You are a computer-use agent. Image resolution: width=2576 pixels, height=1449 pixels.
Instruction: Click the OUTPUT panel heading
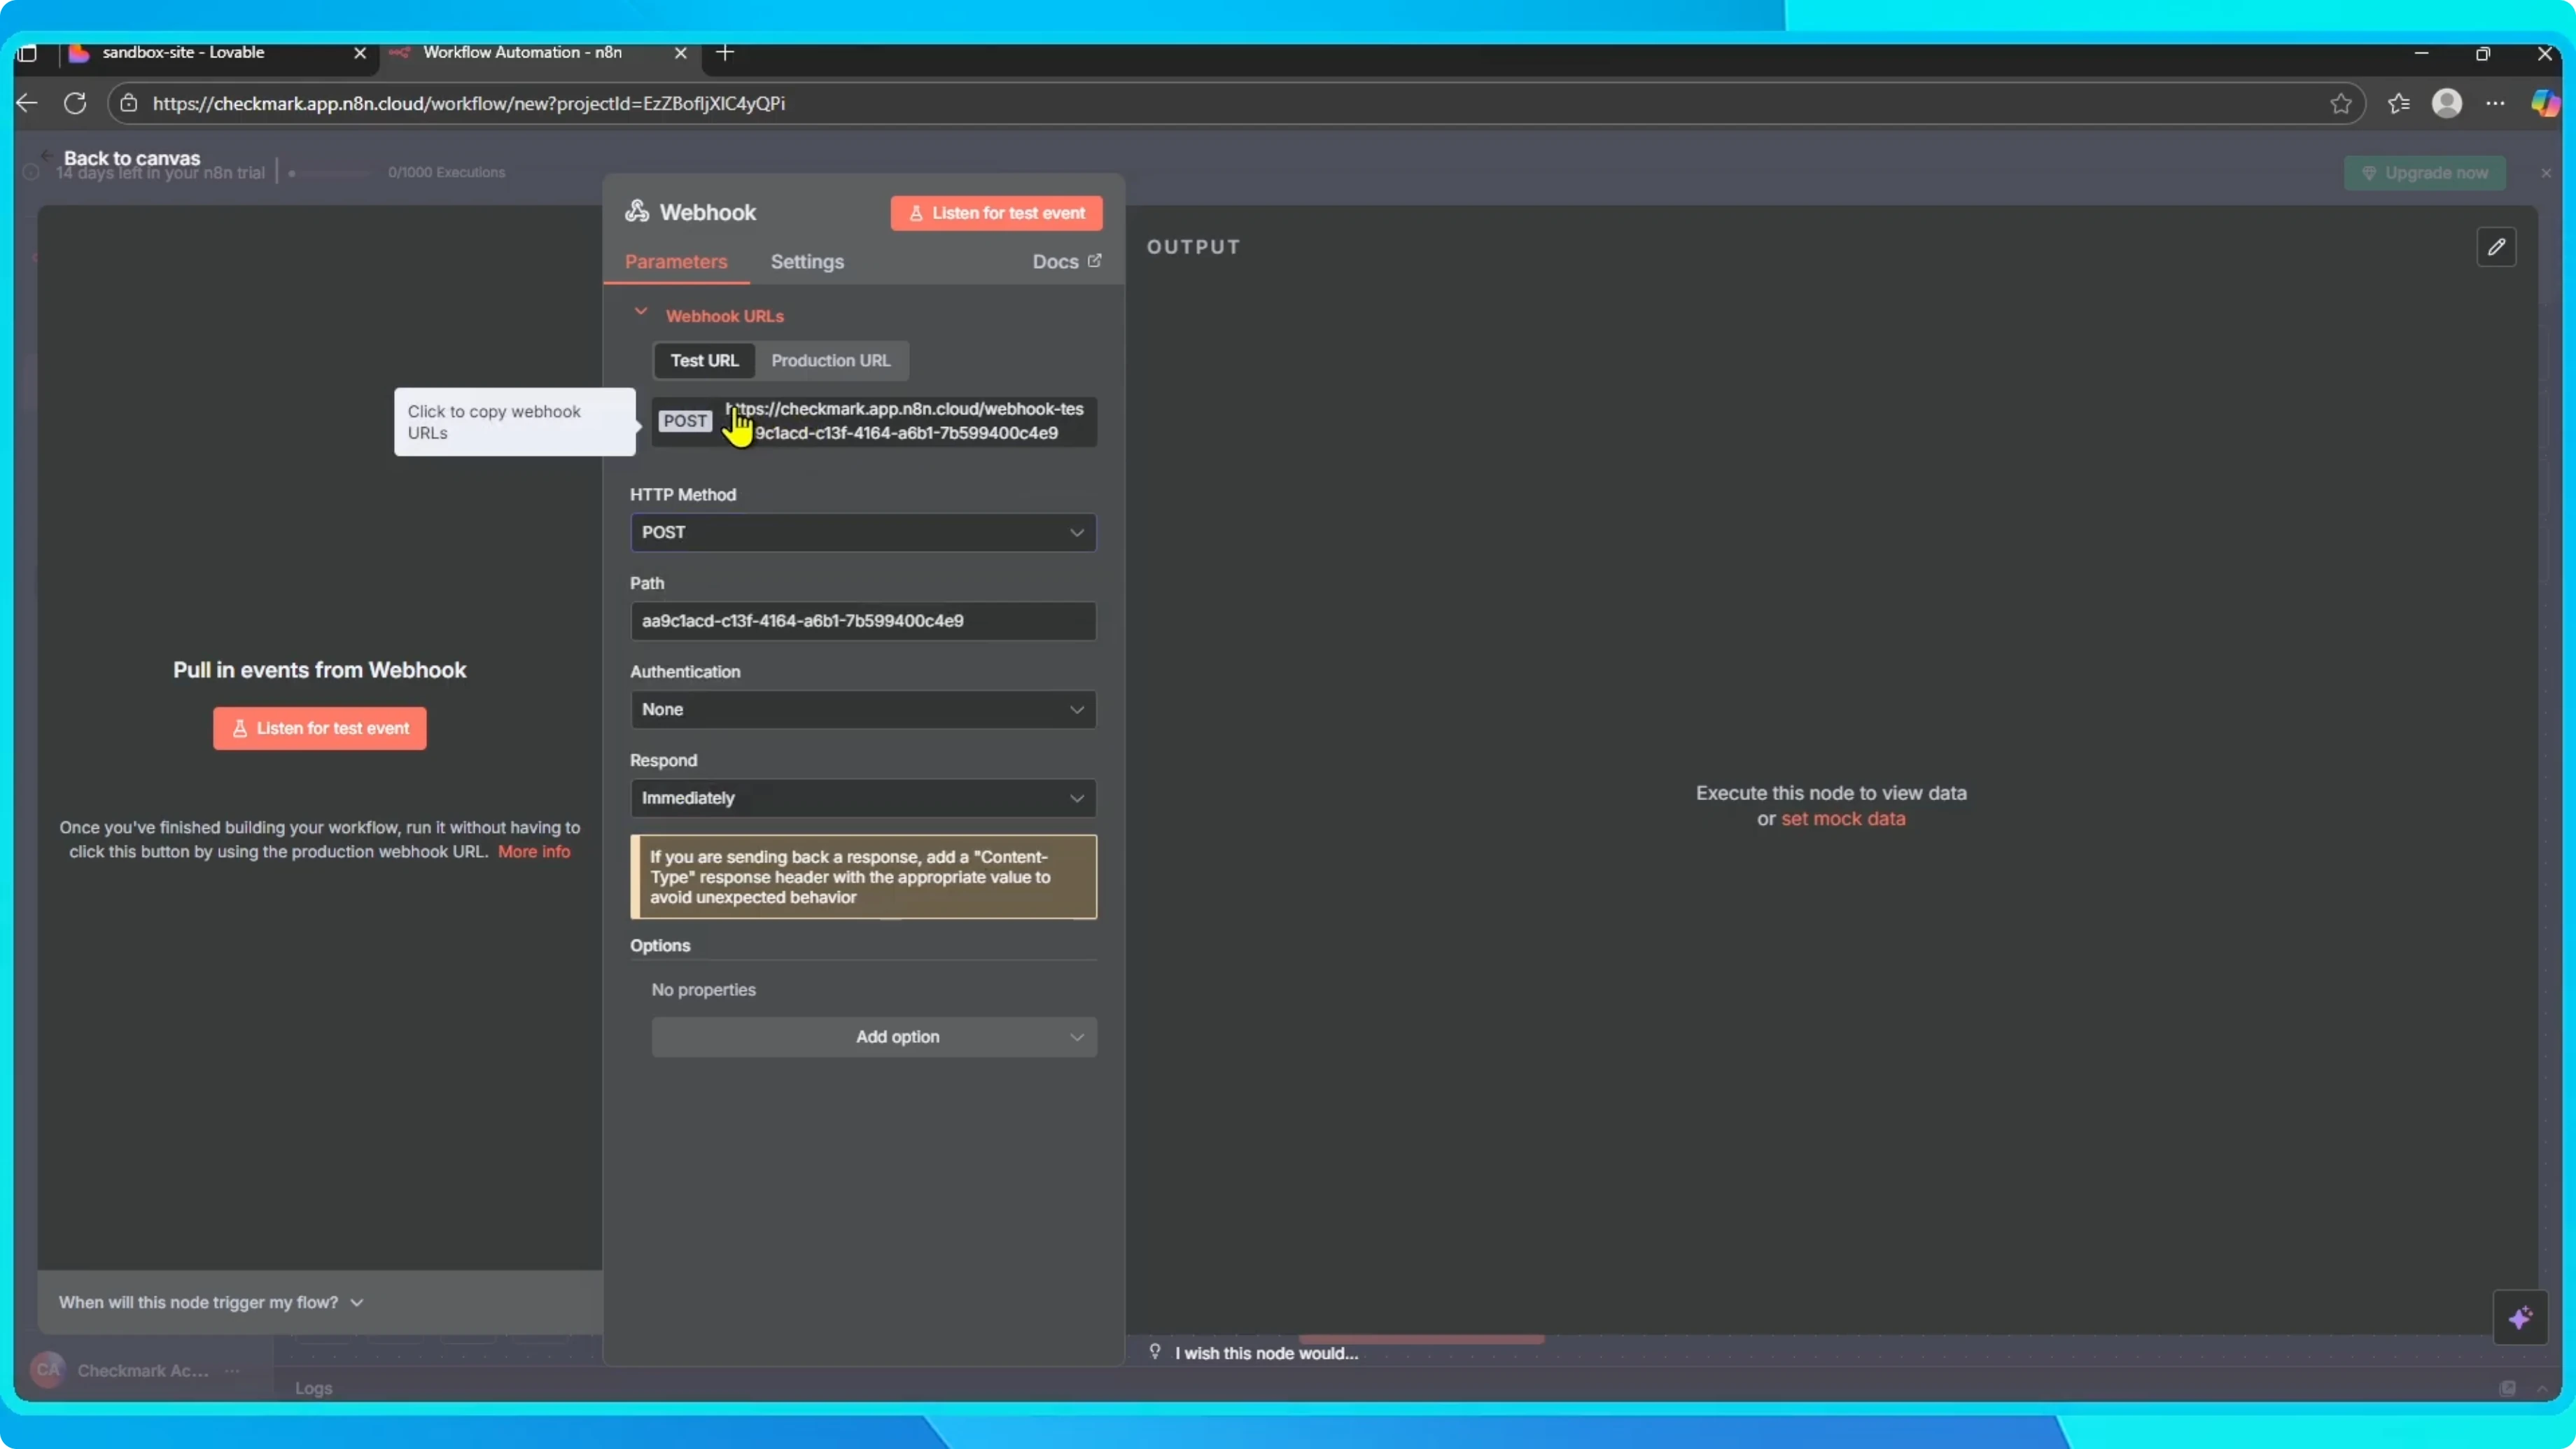point(1193,247)
